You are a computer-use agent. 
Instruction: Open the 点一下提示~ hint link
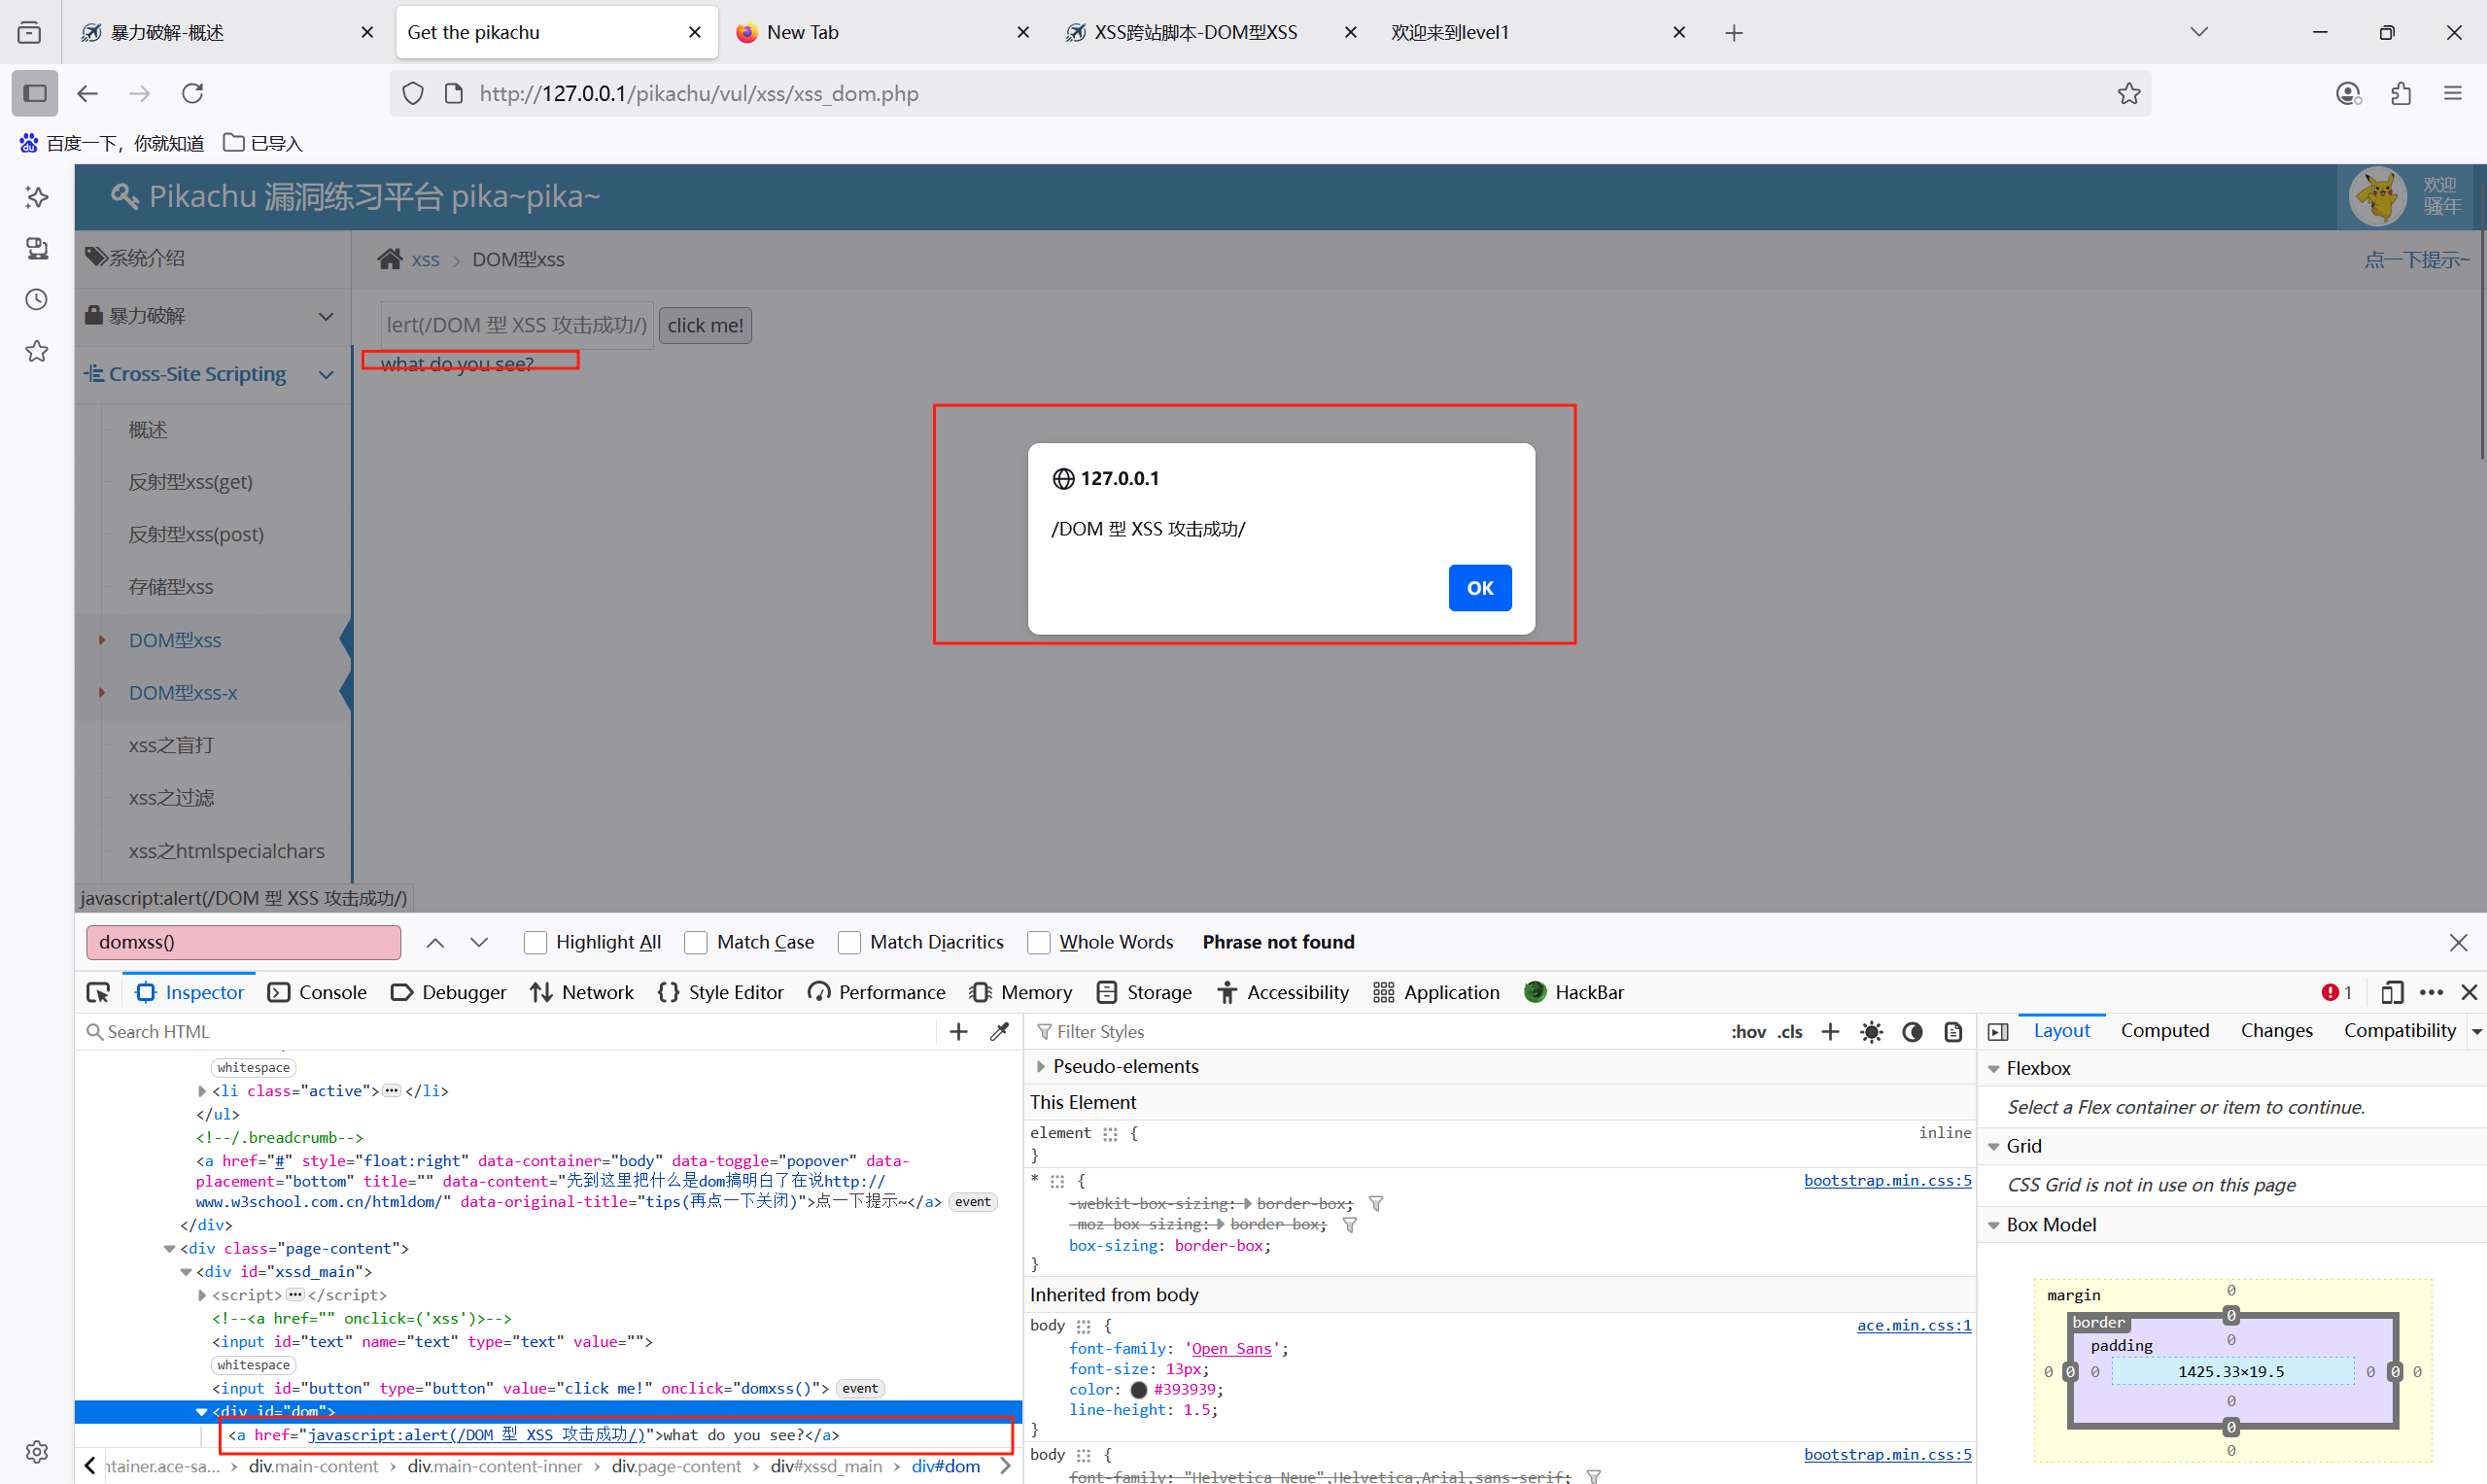tap(2416, 260)
